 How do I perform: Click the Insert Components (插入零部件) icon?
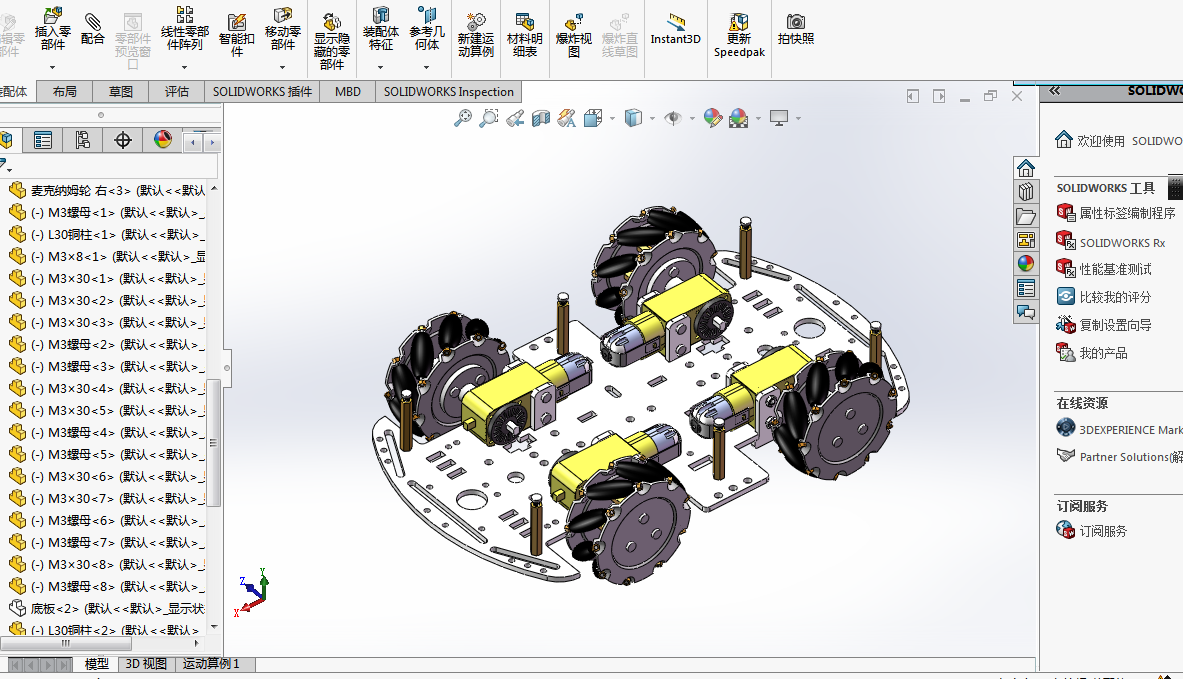tap(52, 29)
